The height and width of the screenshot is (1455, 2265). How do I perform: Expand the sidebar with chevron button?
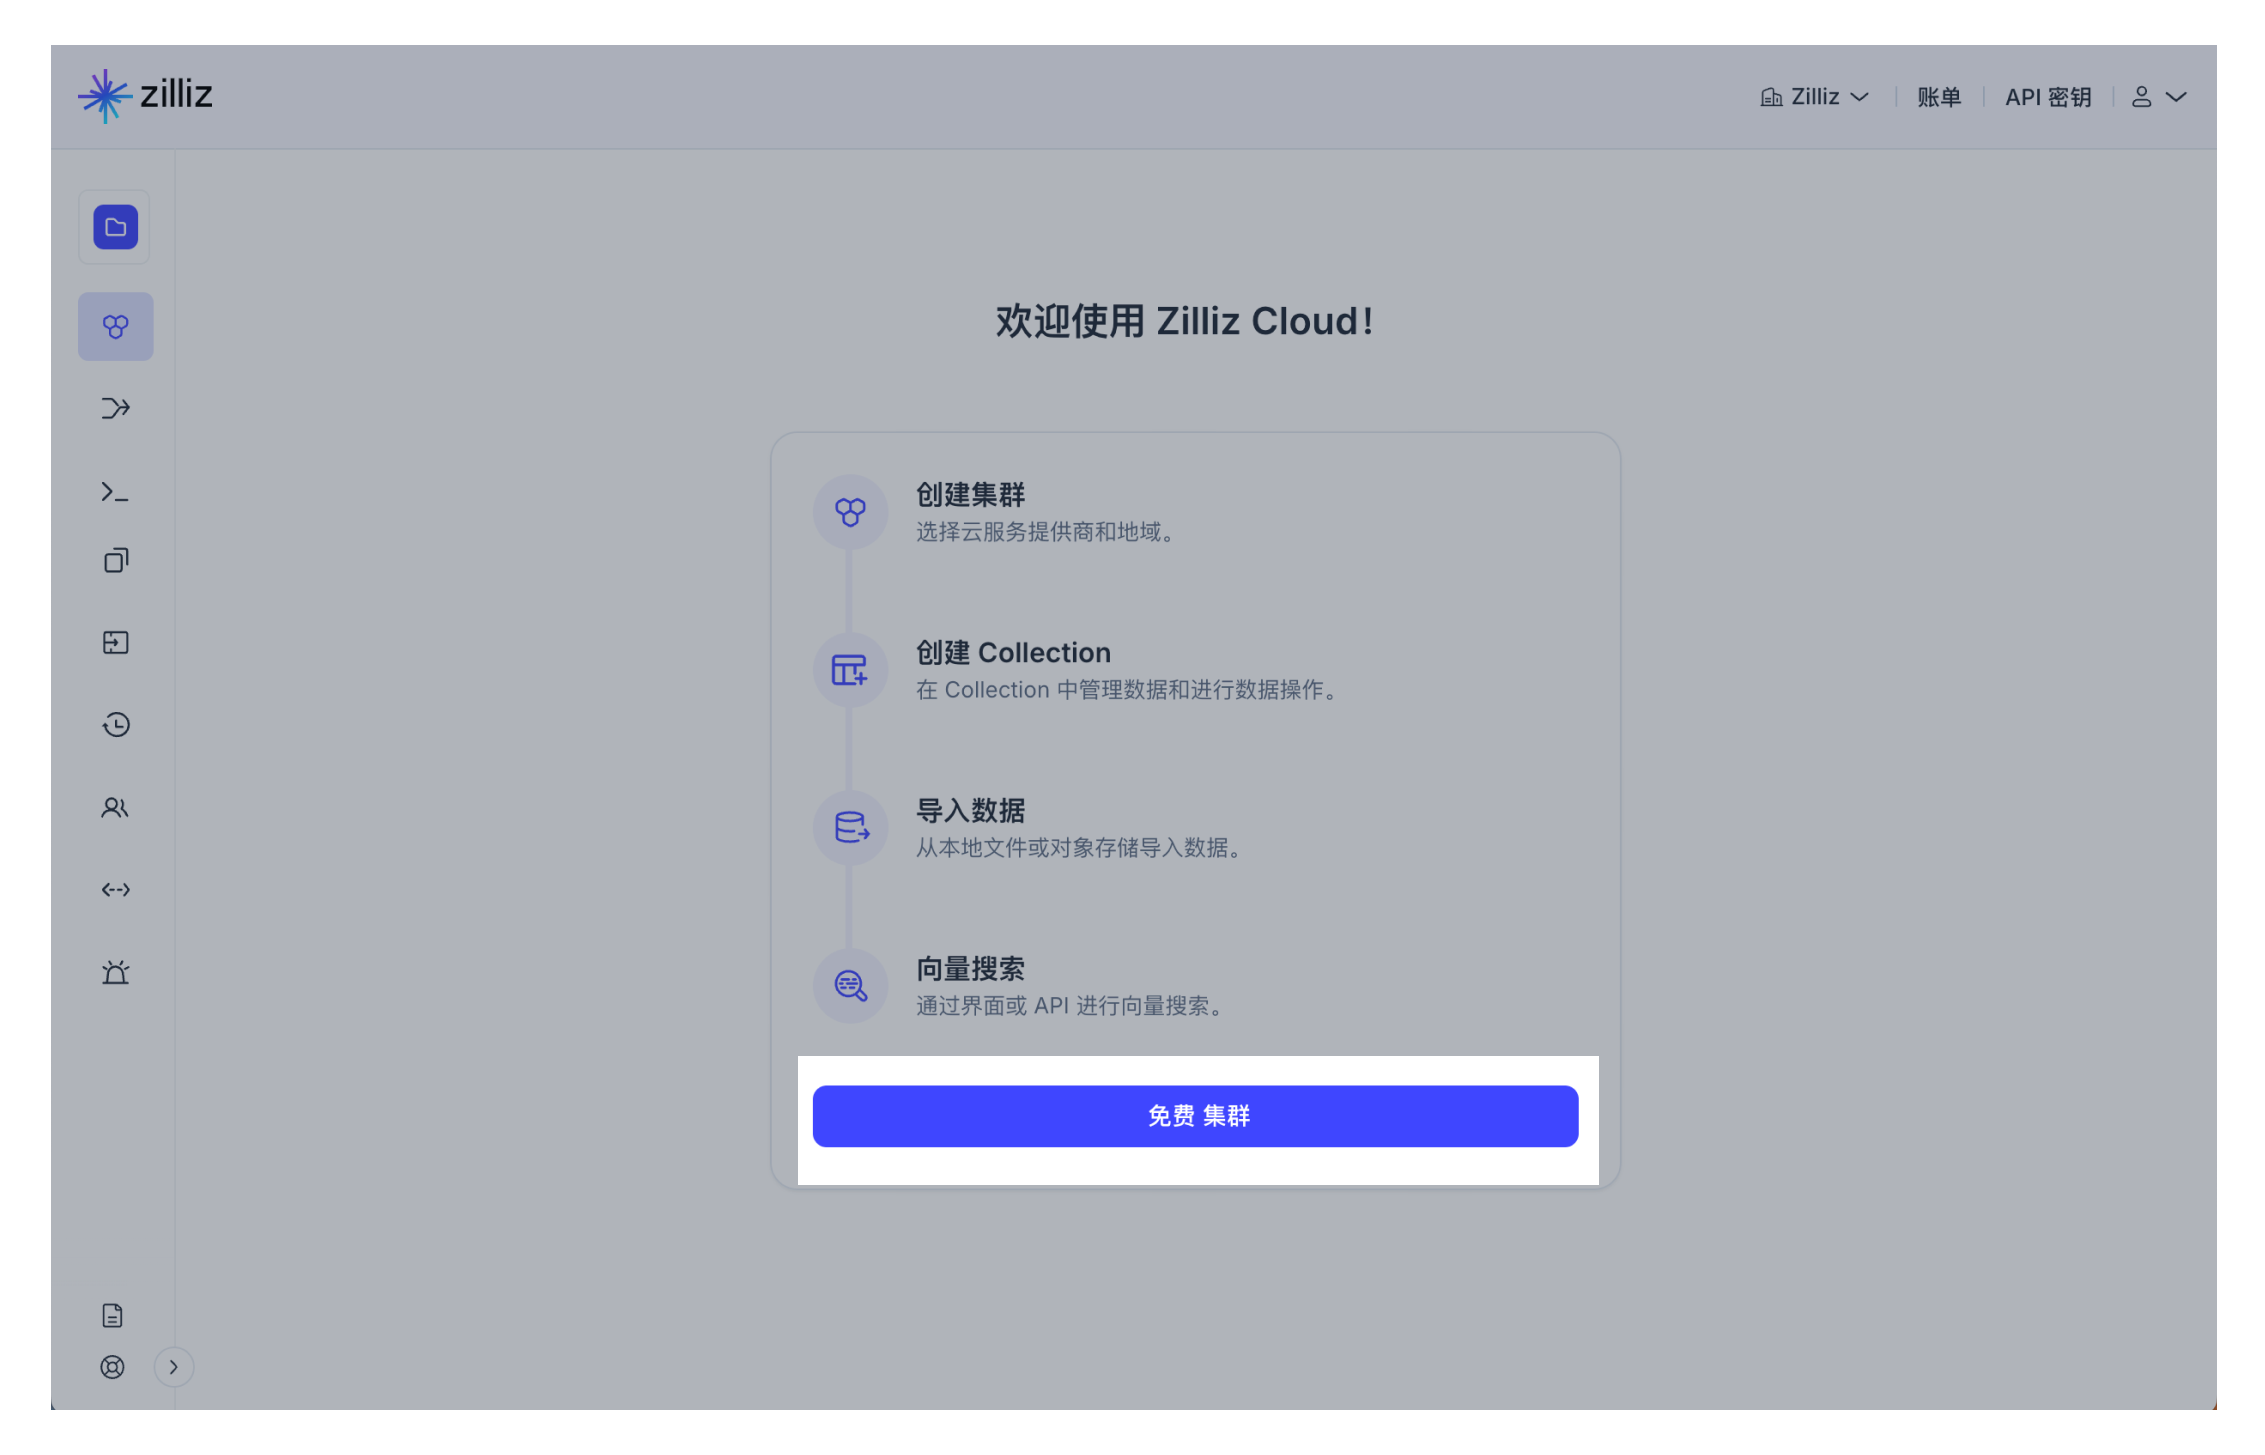click(173, 1367)
